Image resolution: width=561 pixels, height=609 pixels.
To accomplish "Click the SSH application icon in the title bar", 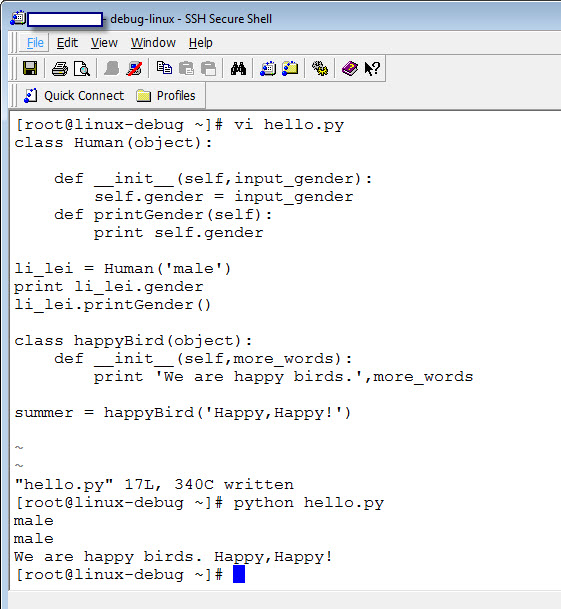I will (x=18, y=18).
